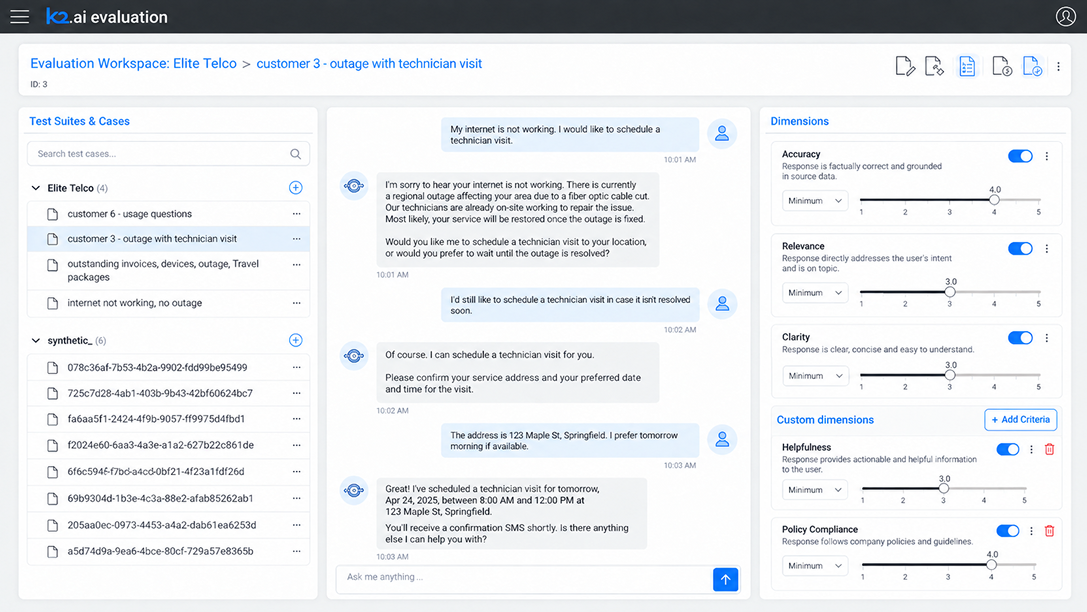
Task: Collapse the synthetic_ test suite
Action: (36, 340)
